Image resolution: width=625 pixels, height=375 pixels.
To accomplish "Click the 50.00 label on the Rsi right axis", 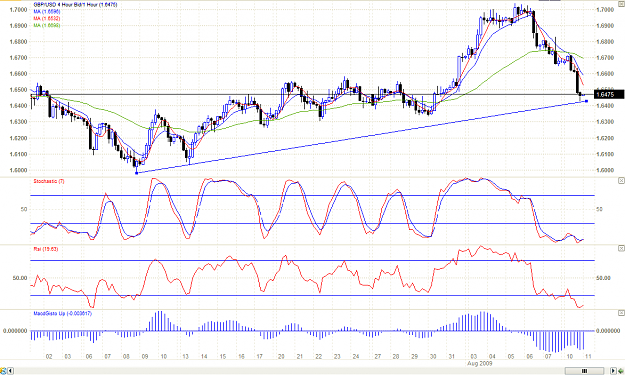I will coord(603,278).
